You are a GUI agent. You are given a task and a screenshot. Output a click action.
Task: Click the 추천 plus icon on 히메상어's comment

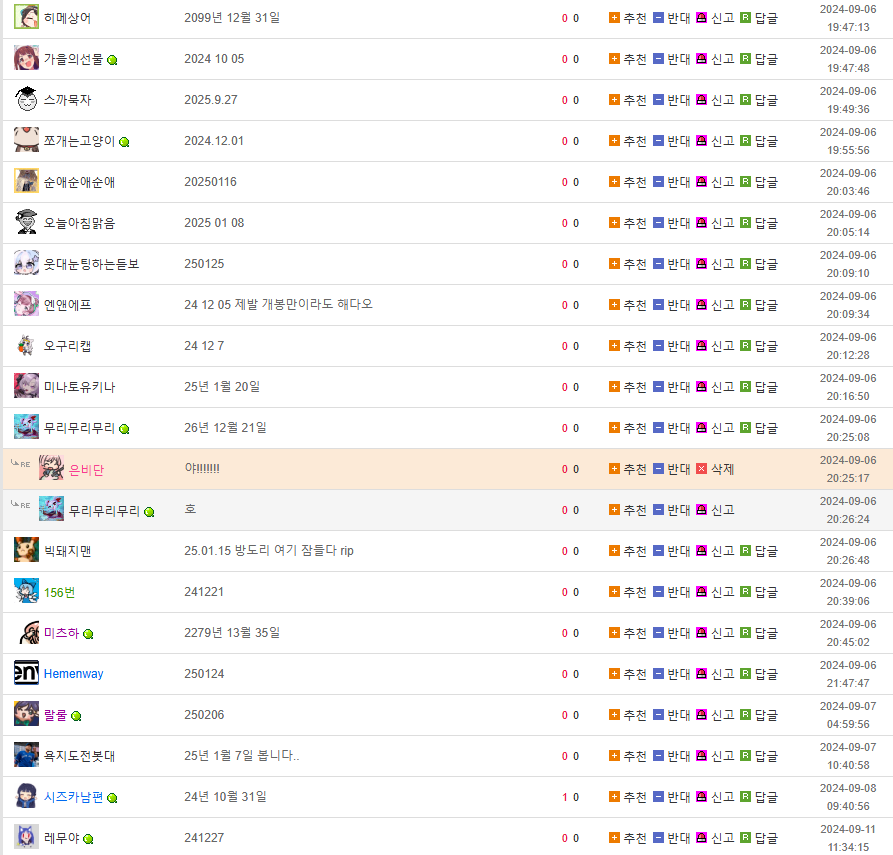point(614,18)
